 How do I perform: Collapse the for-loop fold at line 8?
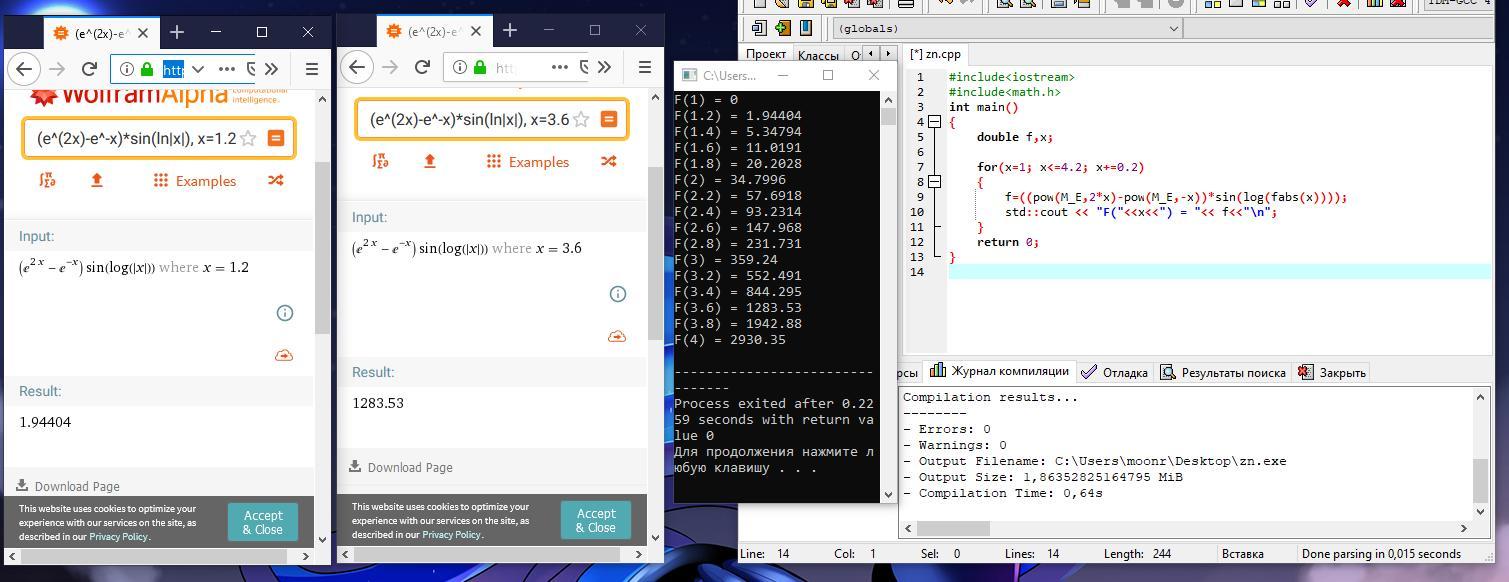[934, 182]
